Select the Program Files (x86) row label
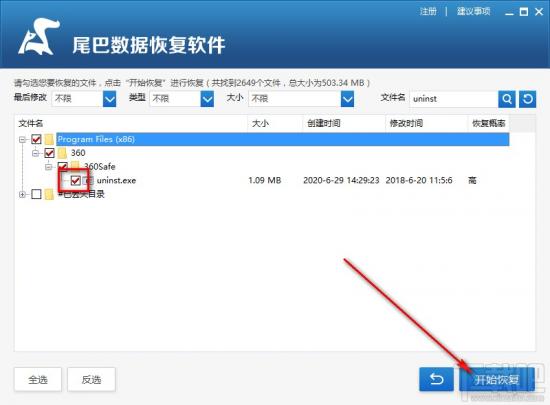This screenshot has height=405, width=550. pos(96,139)
